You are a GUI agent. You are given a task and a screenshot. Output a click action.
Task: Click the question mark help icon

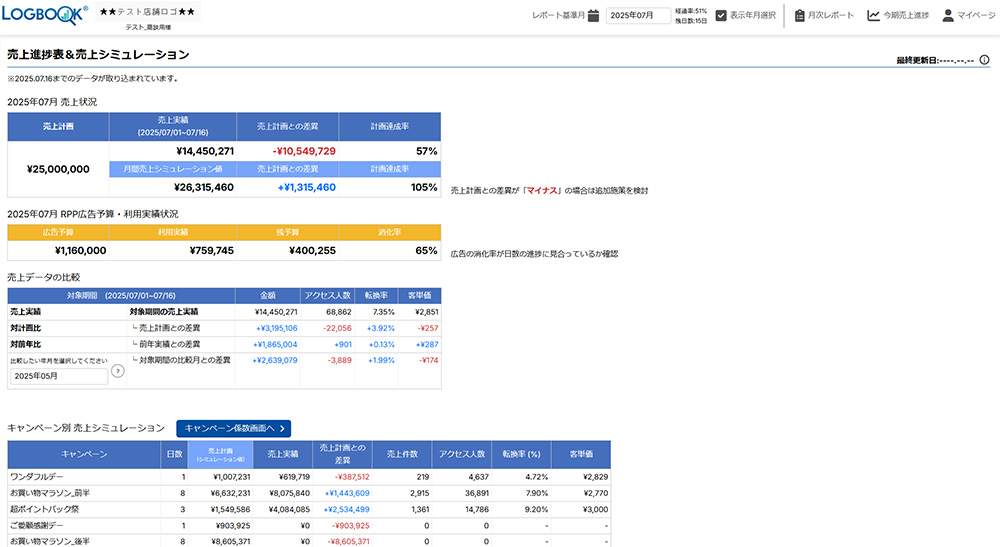[118, 371]
